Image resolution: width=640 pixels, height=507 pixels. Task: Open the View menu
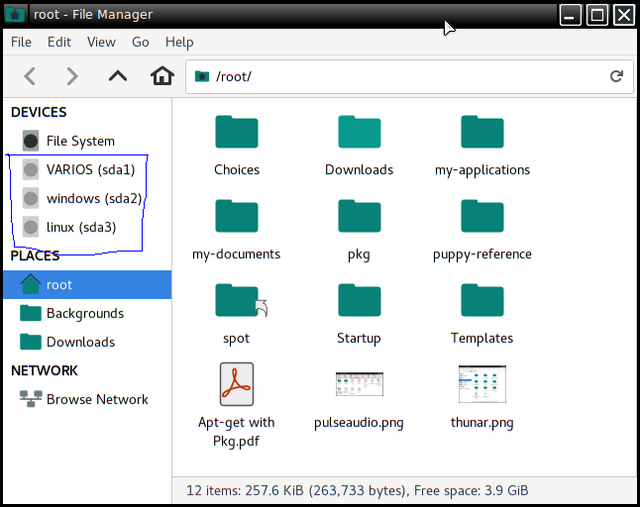(101, 42)
